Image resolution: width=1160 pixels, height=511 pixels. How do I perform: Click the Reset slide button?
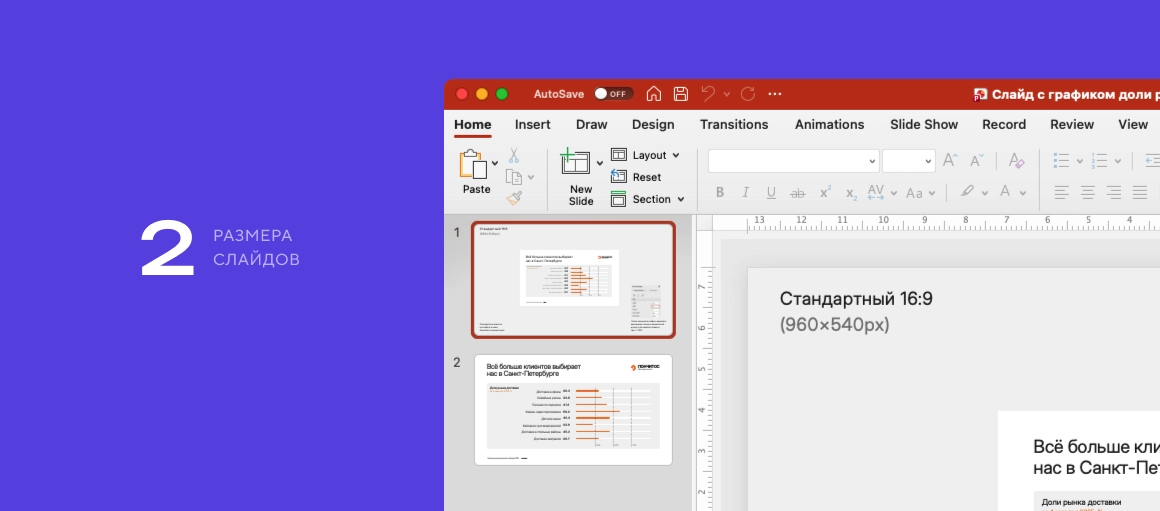(636, 177)
